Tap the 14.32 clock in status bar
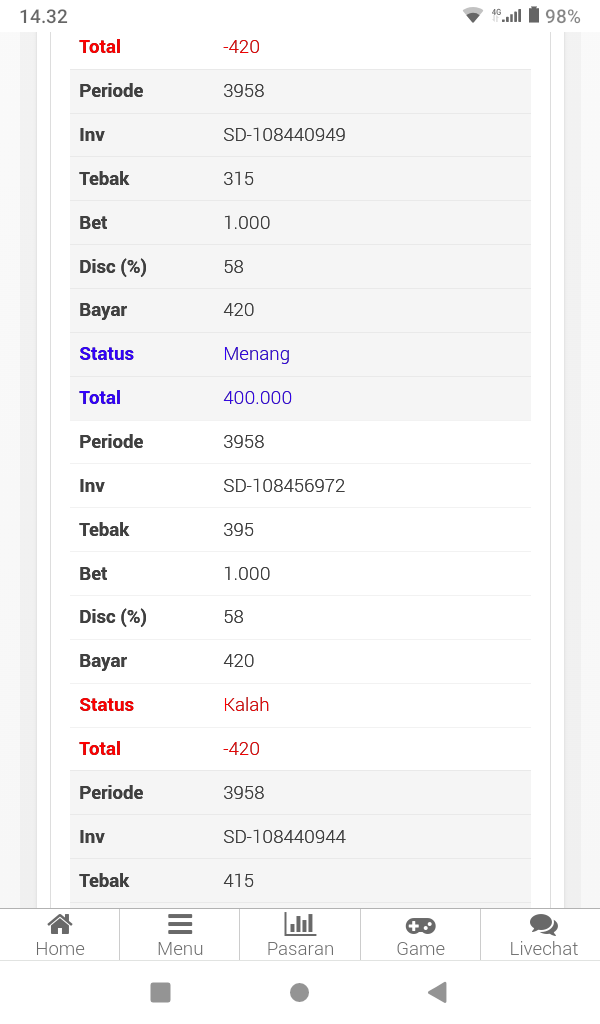Screen dimensions: 600x1024 [x=43, y=17]
